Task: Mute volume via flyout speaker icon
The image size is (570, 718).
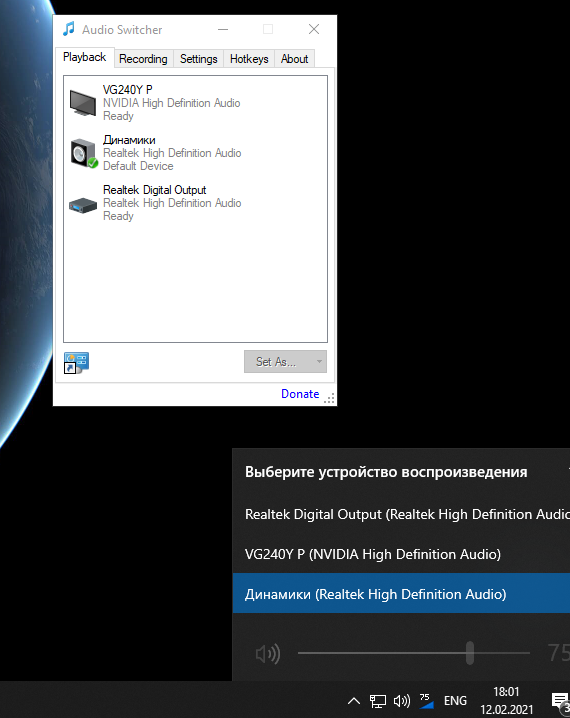Action: click(x=268, y=653)
